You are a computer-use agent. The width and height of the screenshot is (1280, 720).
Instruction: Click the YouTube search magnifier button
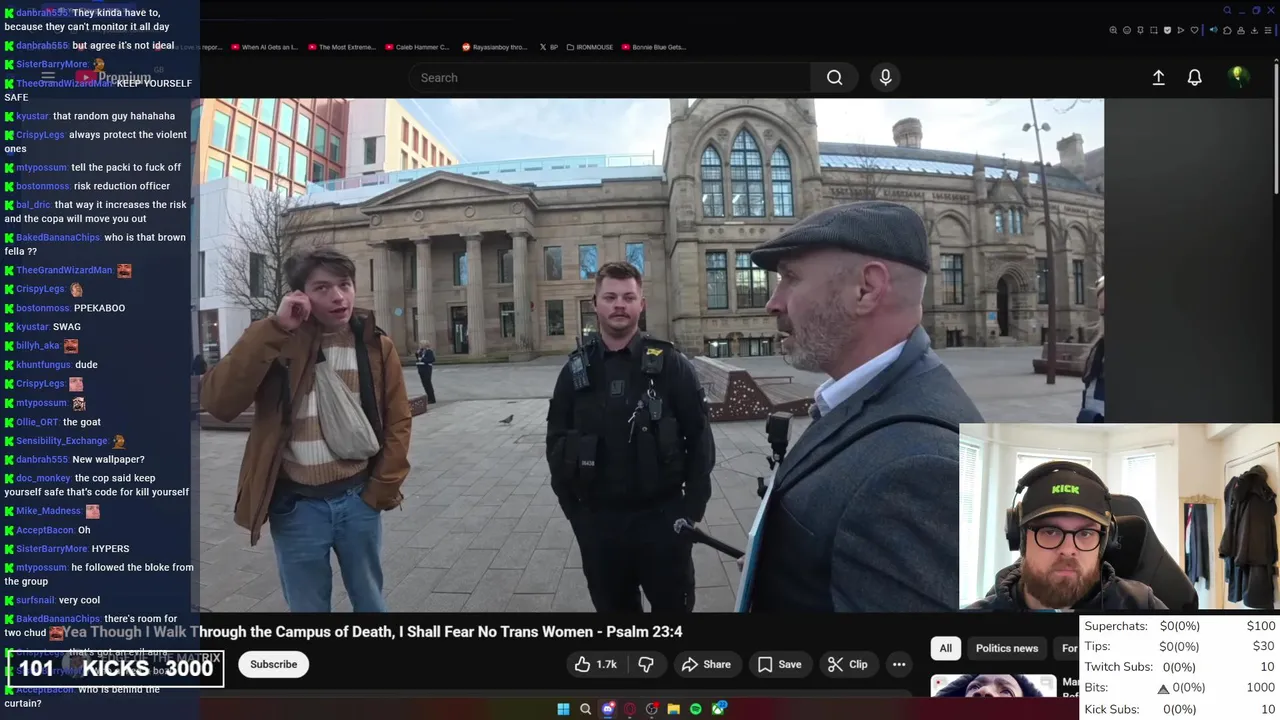[834, 77]
